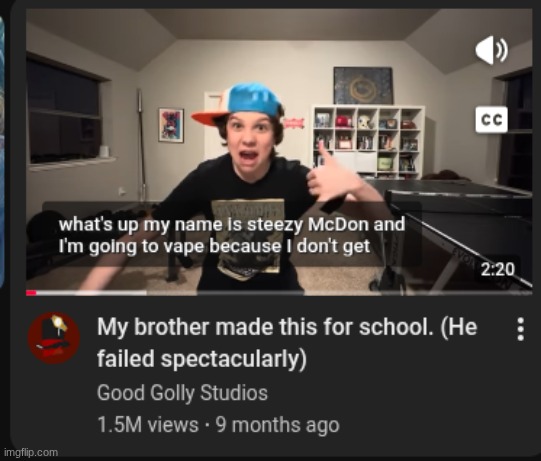
Task: Click the white cube bookshelf in the video preview
Action: pyautogui.click(x=368, y=142)
